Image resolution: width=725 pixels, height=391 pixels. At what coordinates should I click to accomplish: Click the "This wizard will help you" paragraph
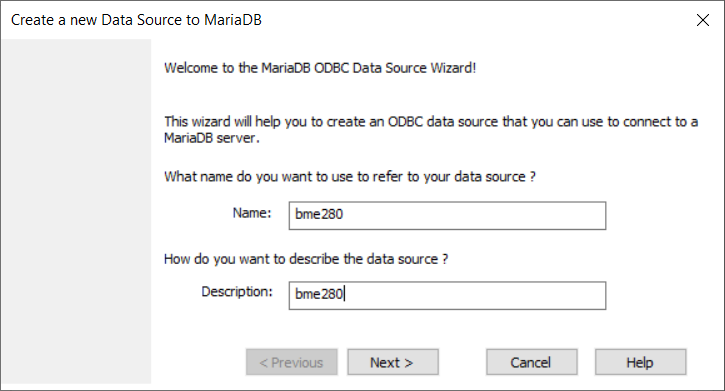(x=431, y=129)
